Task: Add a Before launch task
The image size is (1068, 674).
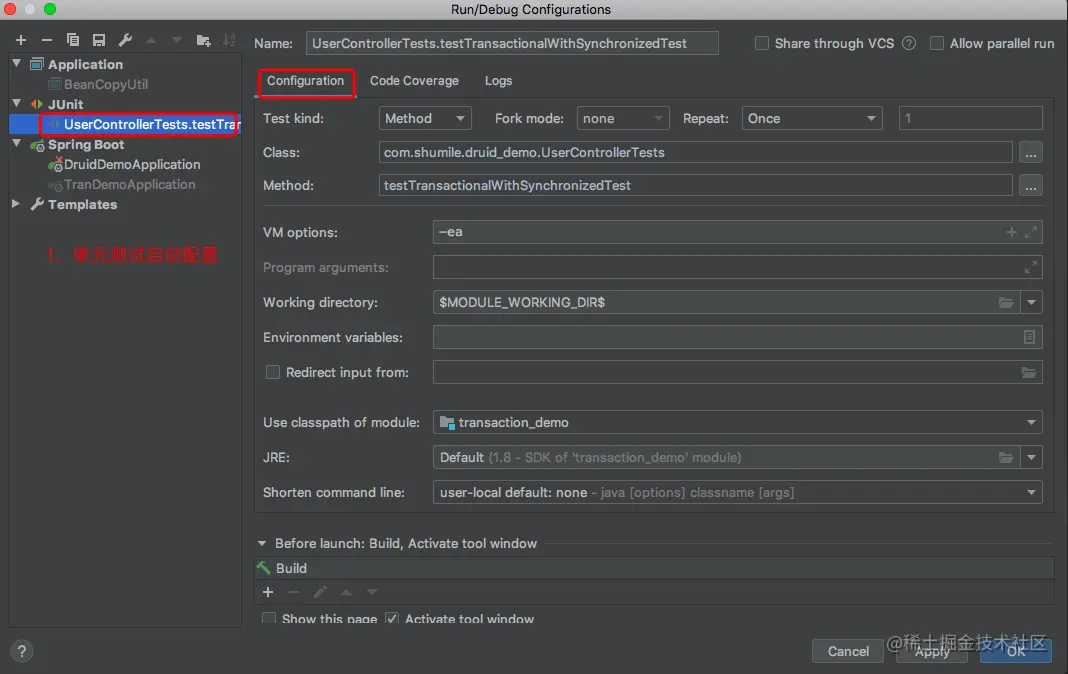Action: (268, 592)
